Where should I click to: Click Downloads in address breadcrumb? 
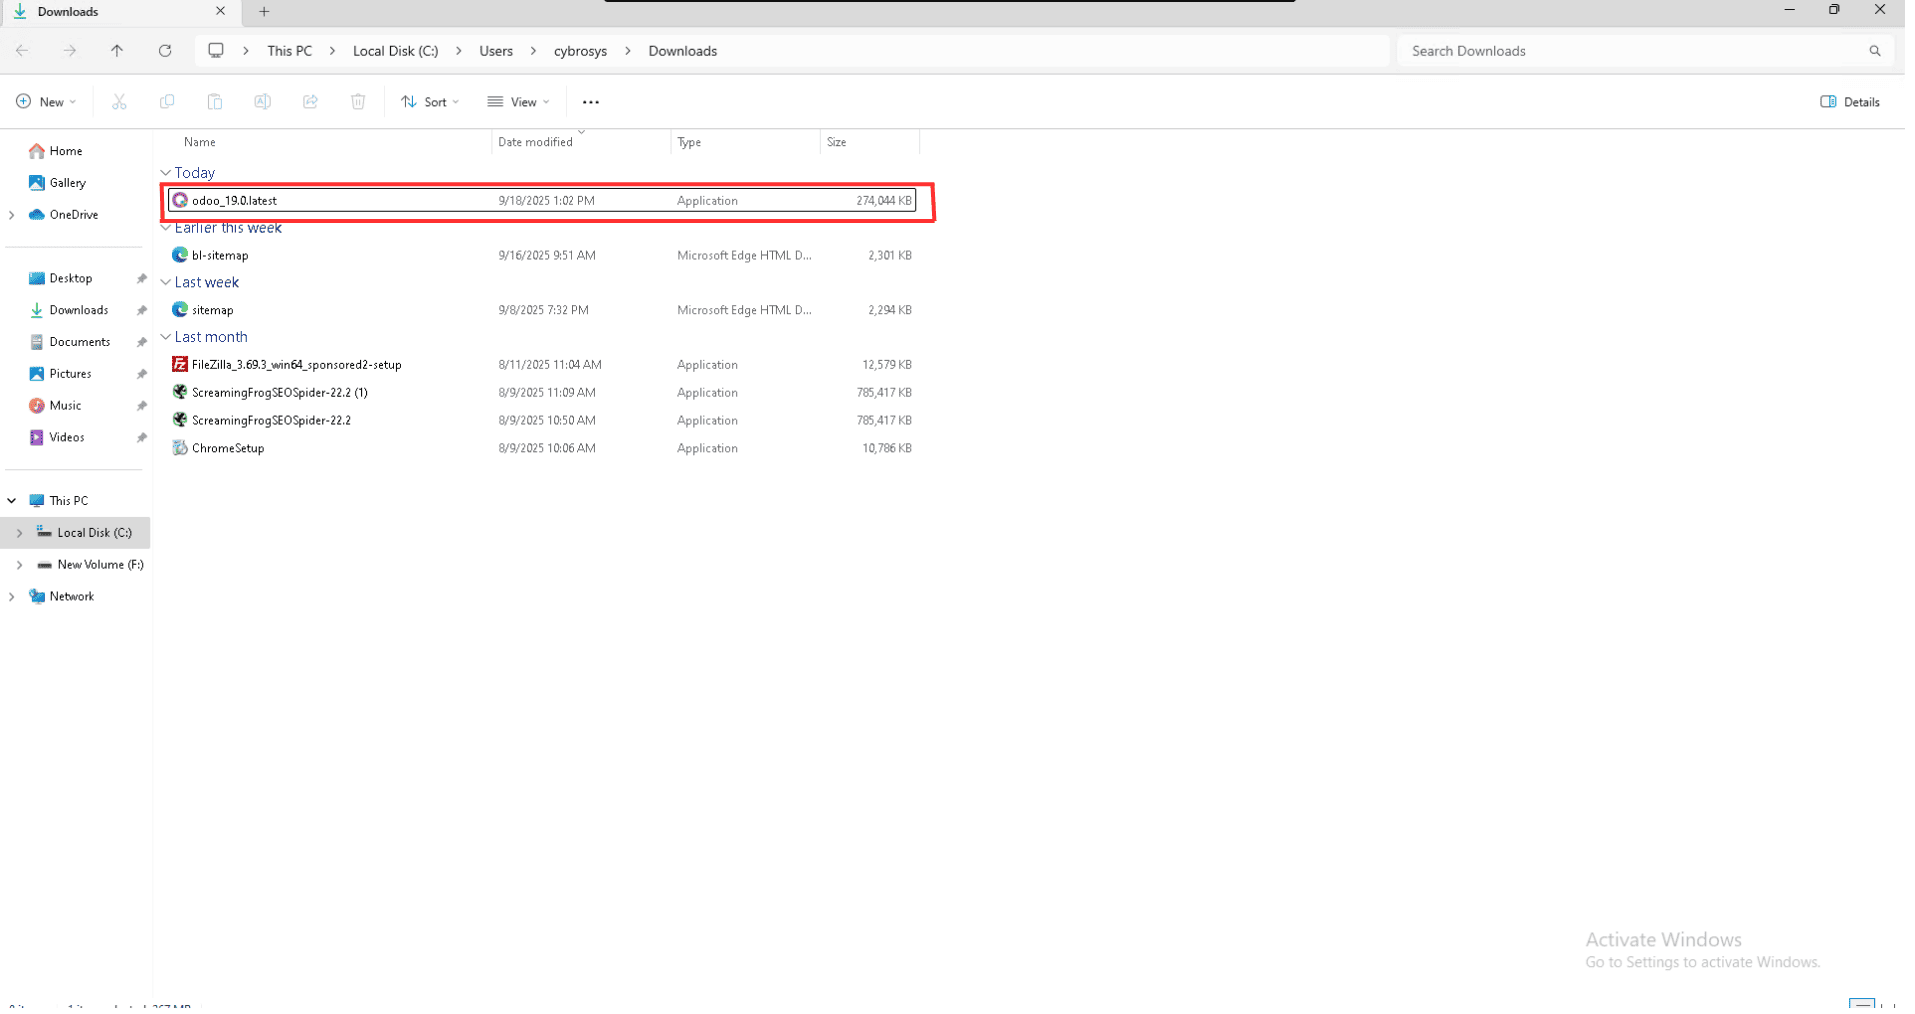tap(687, 51)
